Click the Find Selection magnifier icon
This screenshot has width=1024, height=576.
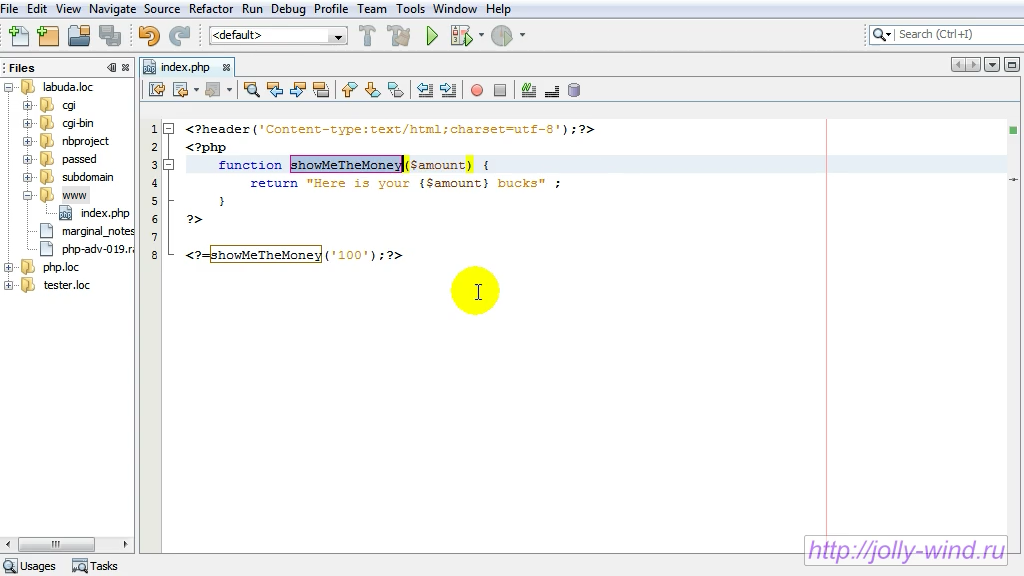(251, 90)
